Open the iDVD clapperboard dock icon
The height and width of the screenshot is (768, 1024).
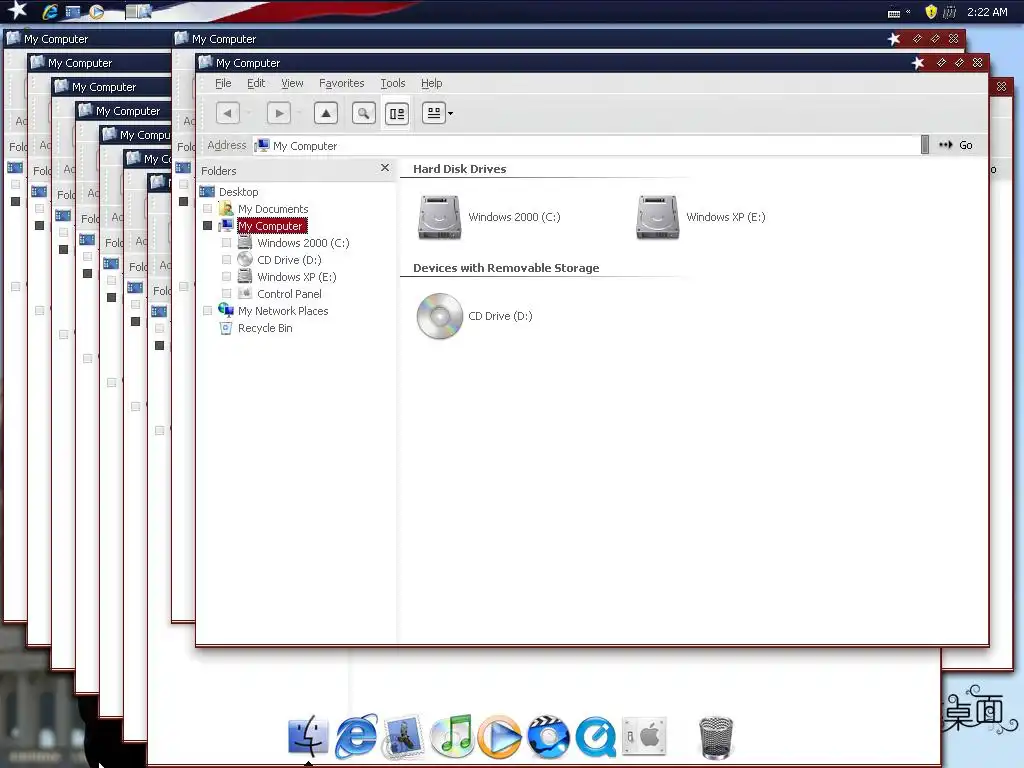pyautogui.click(x=547, y=737)
